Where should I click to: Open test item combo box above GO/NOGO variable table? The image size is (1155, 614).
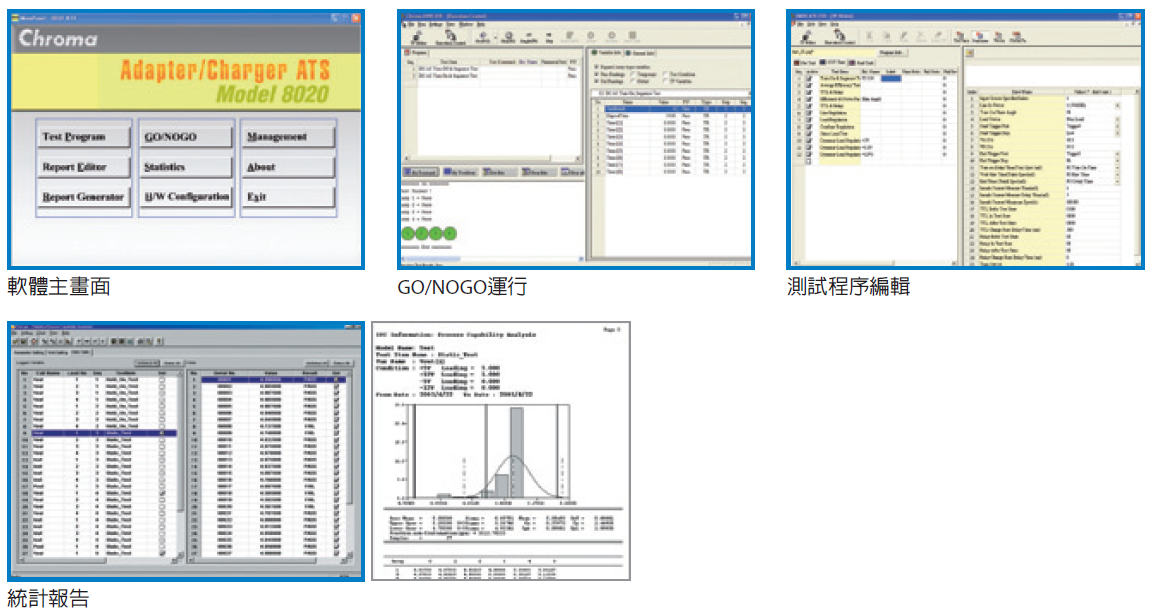672,93
